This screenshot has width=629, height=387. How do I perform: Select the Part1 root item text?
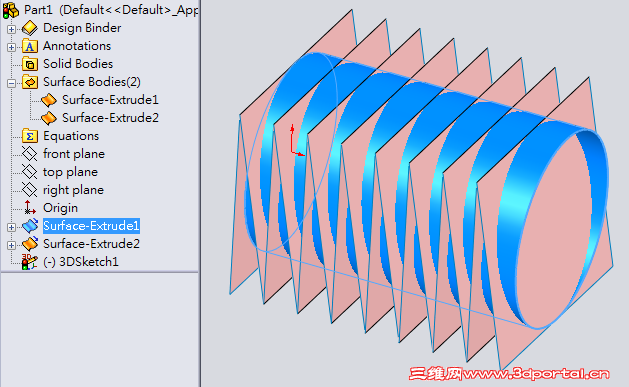click(x=111, y=10)
